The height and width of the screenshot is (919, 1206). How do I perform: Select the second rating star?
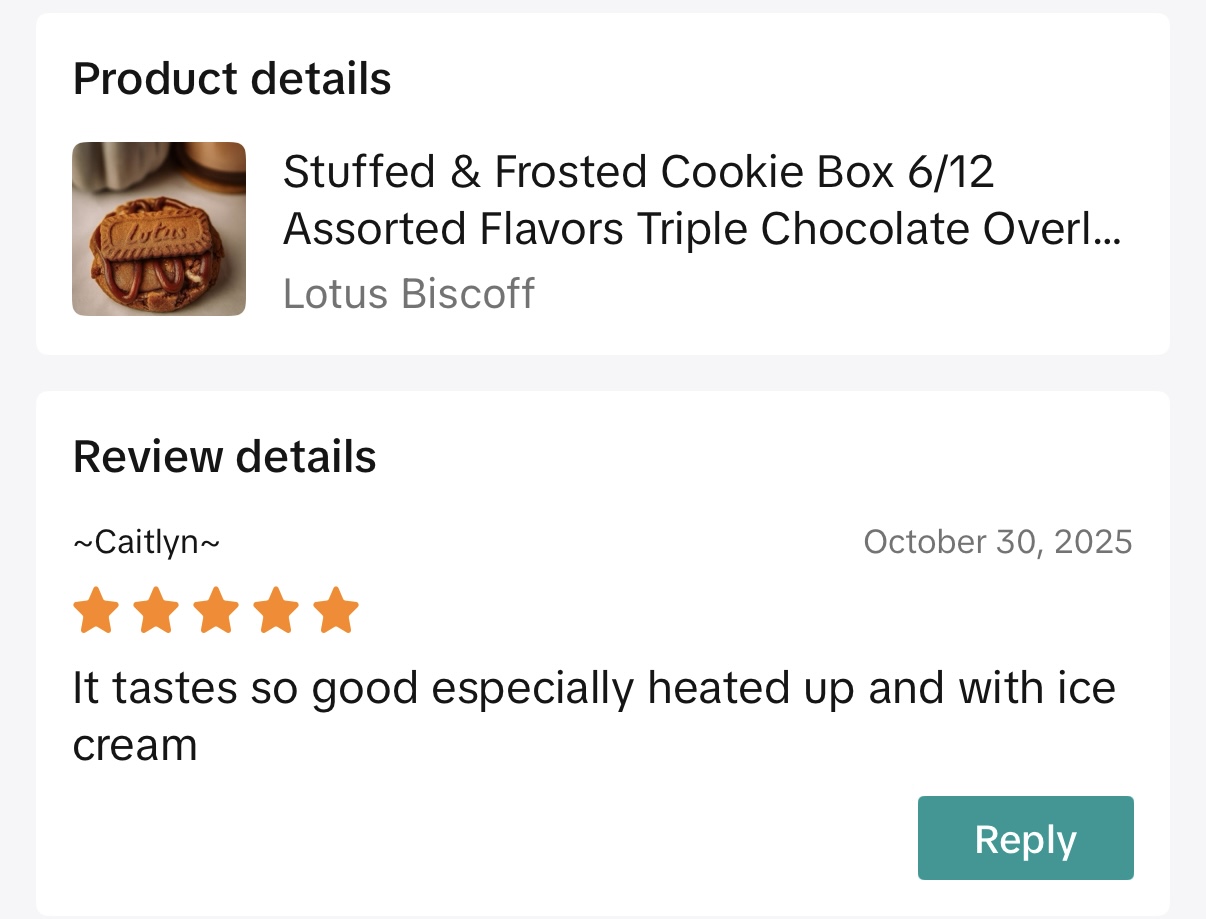point(156,611)
